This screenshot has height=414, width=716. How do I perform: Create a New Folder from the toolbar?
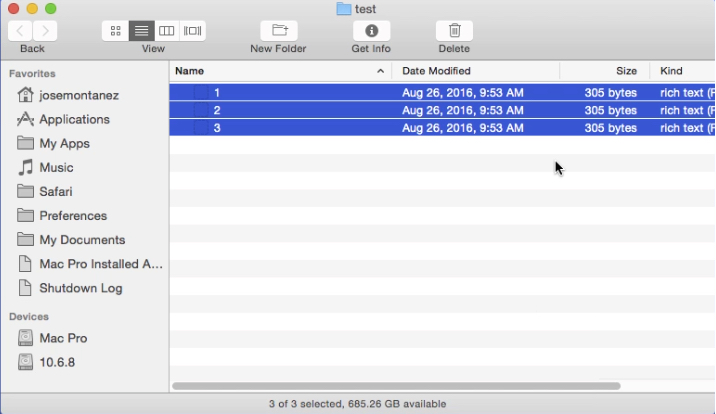coord(279,31)
